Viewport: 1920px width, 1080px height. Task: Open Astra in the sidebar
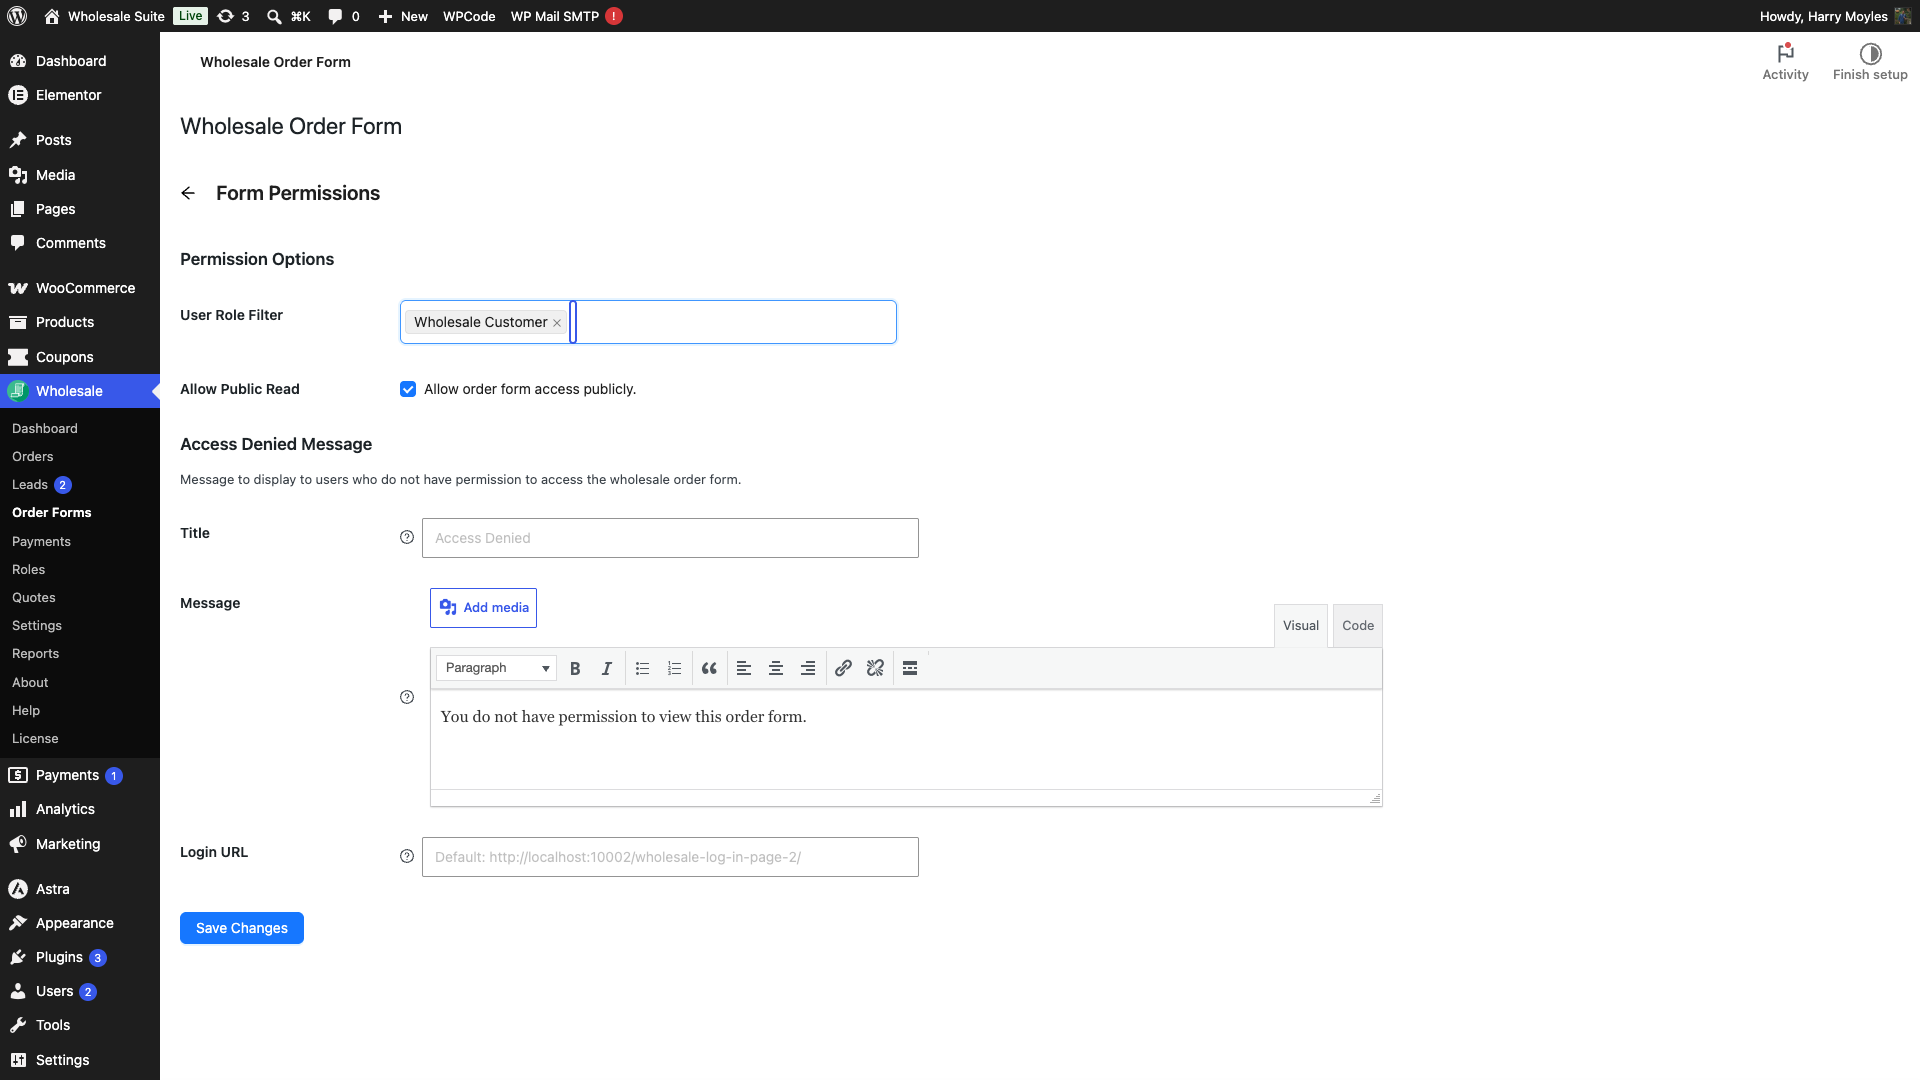point(80,889)
